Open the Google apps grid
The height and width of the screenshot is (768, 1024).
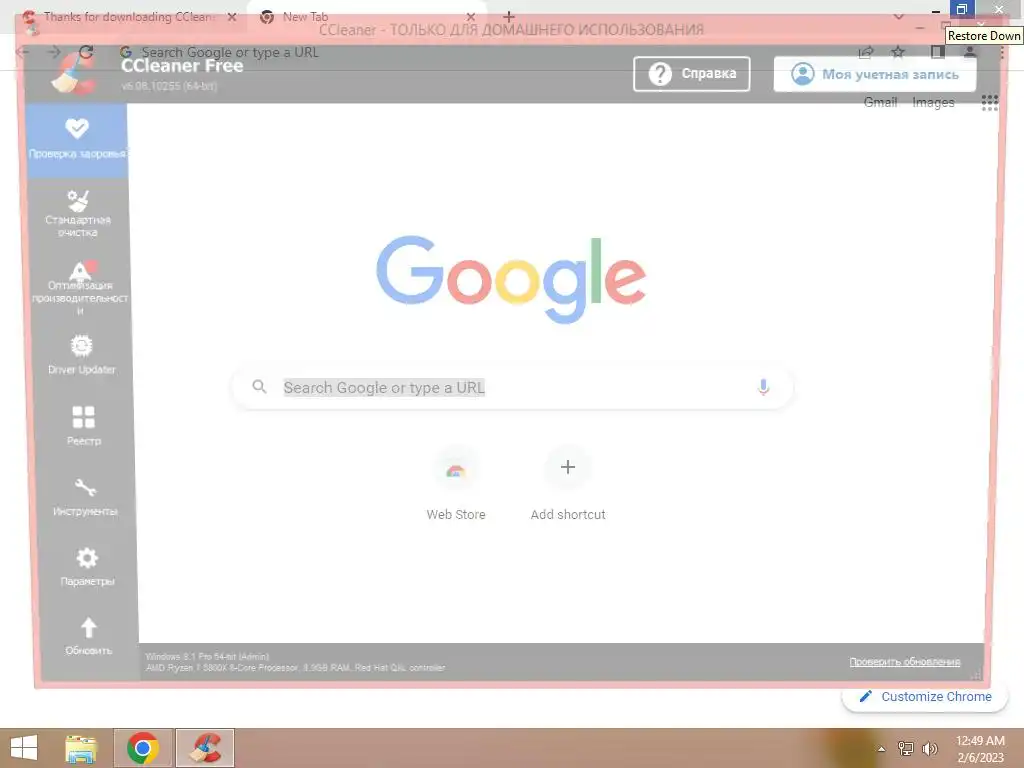point(989,103)
